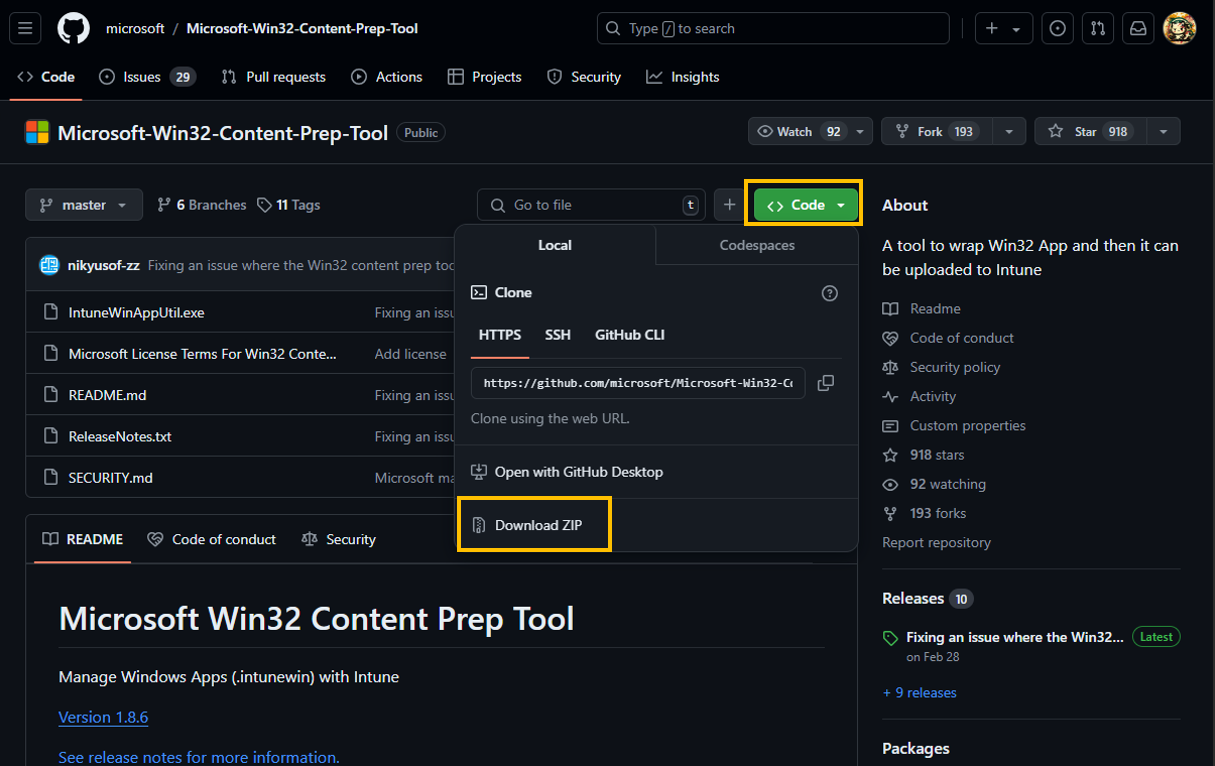Click nikyusof-zz author avatar

(x=49, y=265)
